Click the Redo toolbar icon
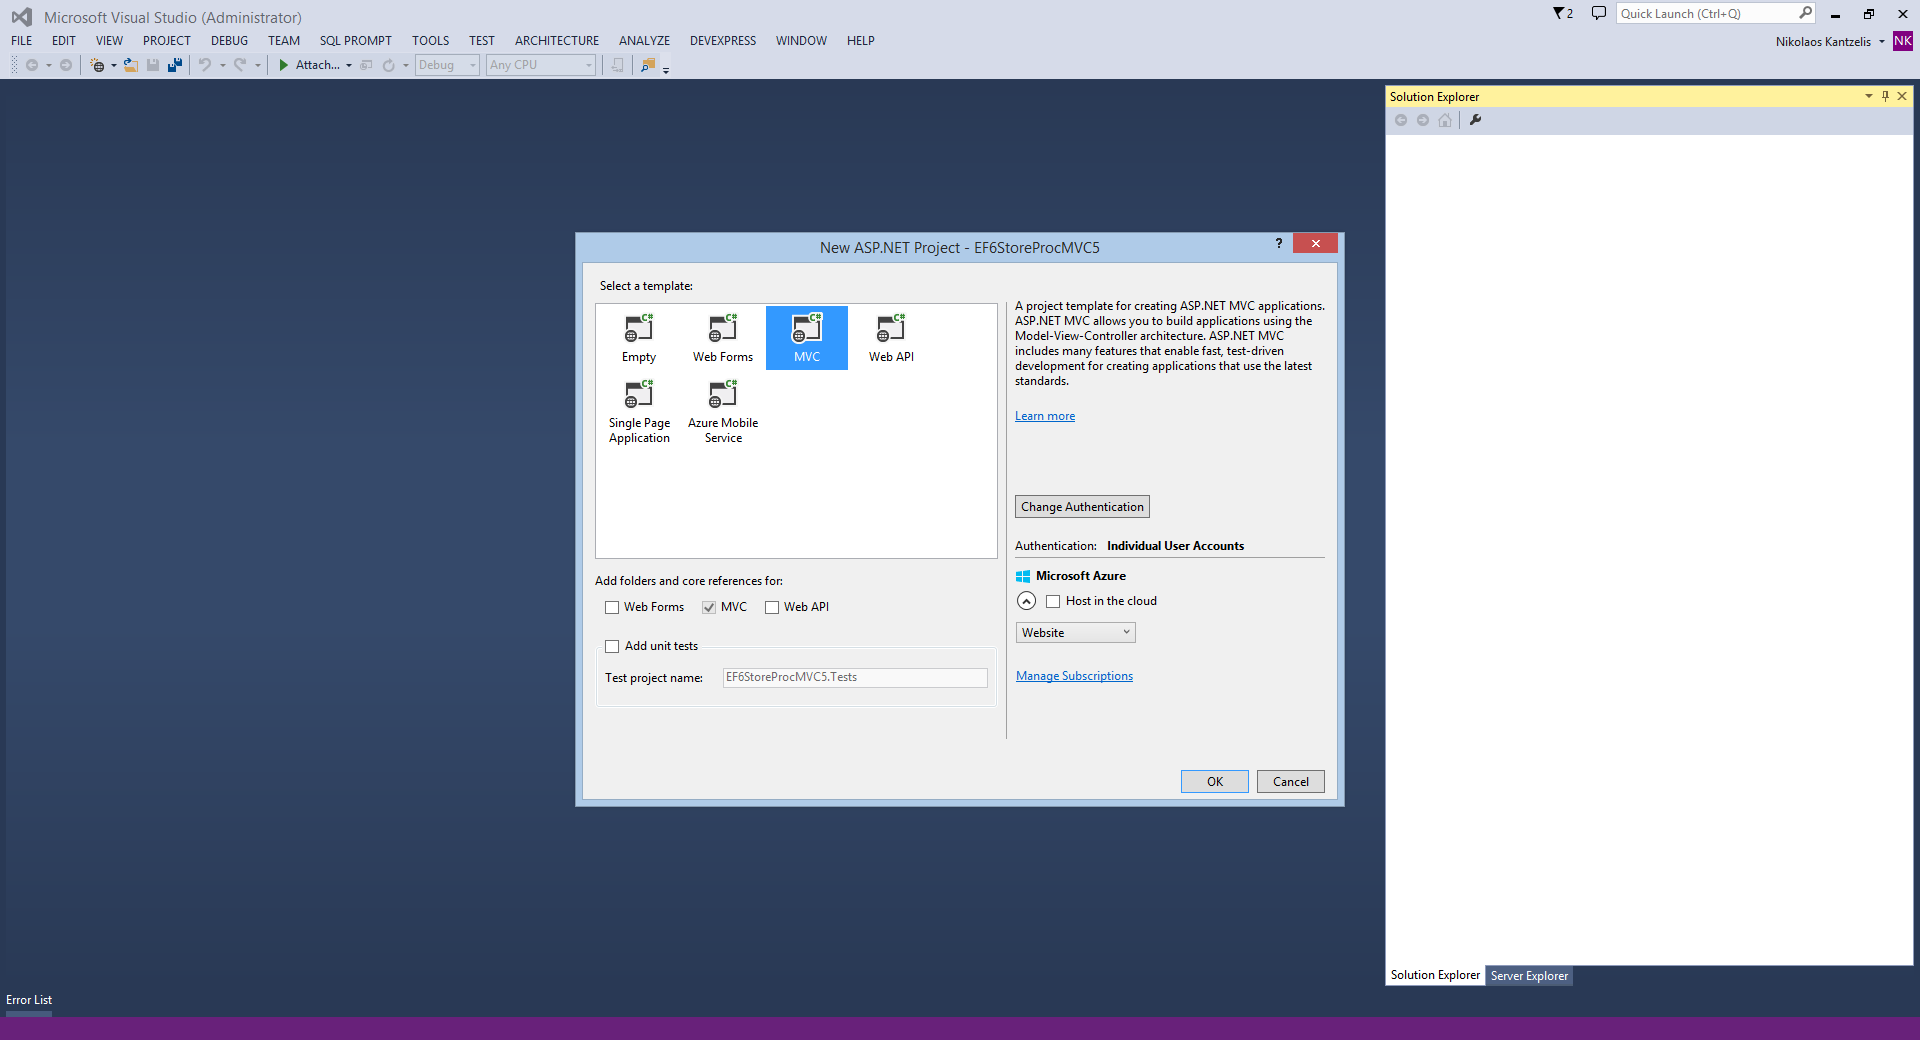The image size is (1920, 1040). 240,65
